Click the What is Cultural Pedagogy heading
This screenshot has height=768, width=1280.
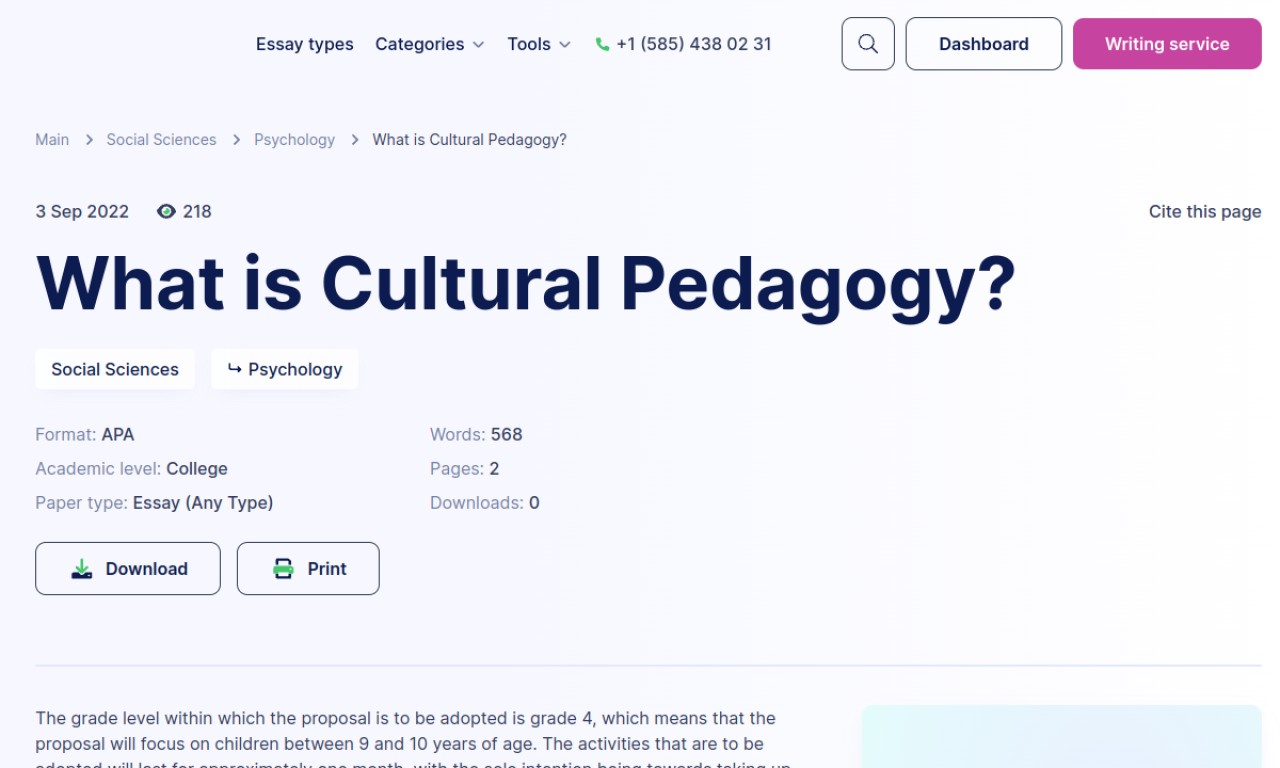click(525, 284)
